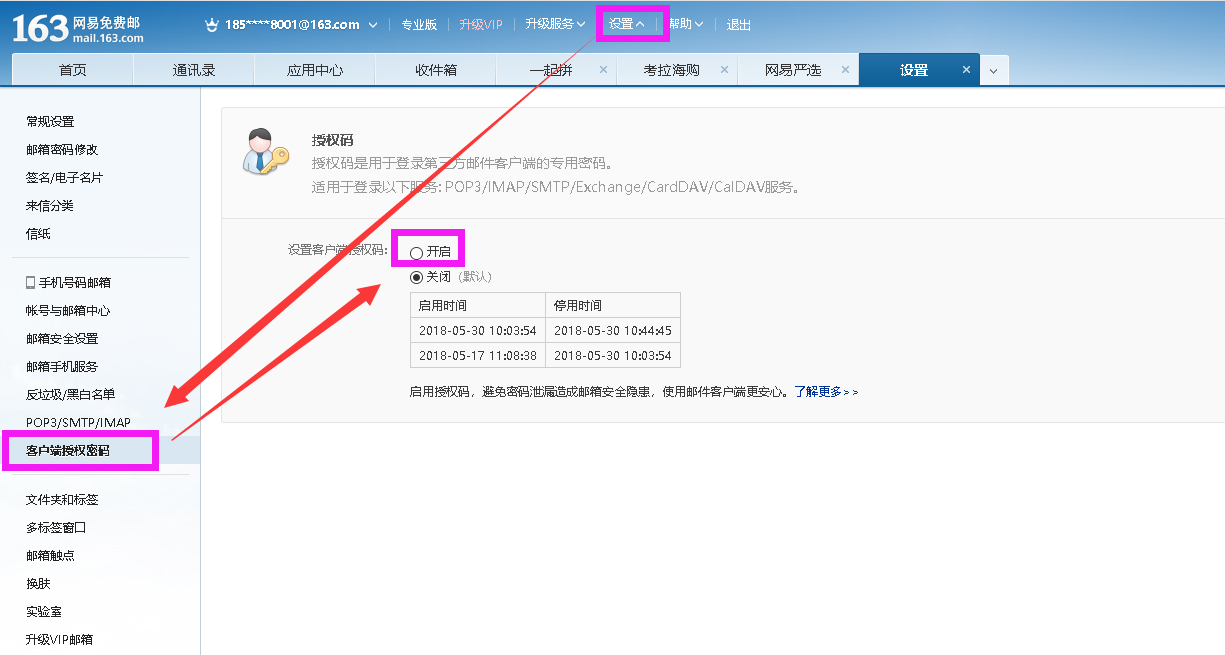
Task: Expand the tab overflow chevron
Action: [x=994, y=71]
